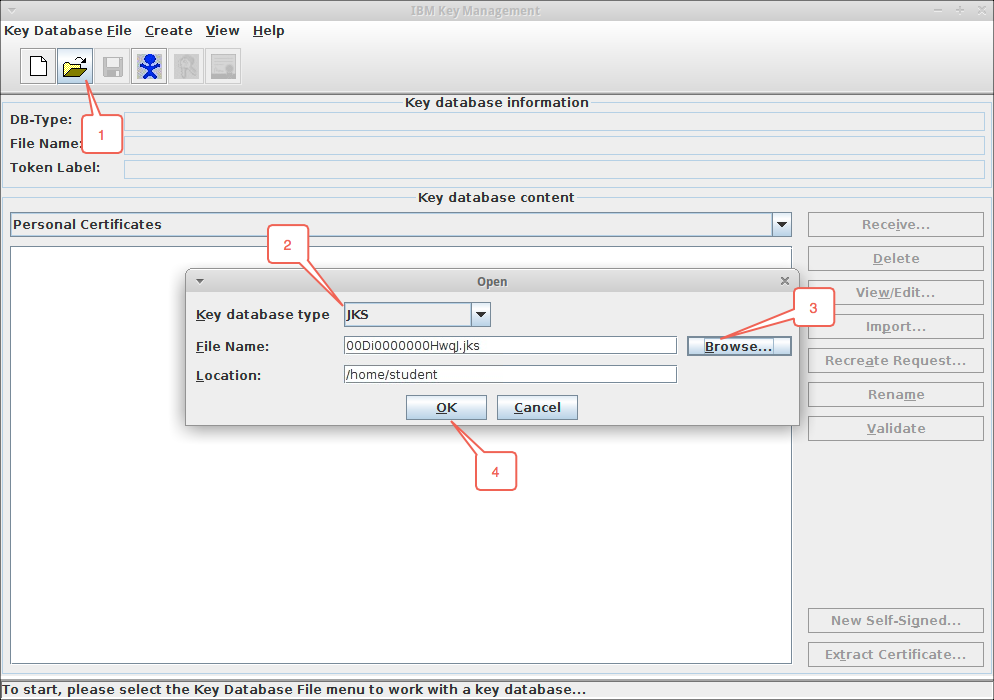Screen dimensions: 994x700
Task: Click the View/Edit... button
Action: click(896, 292)
